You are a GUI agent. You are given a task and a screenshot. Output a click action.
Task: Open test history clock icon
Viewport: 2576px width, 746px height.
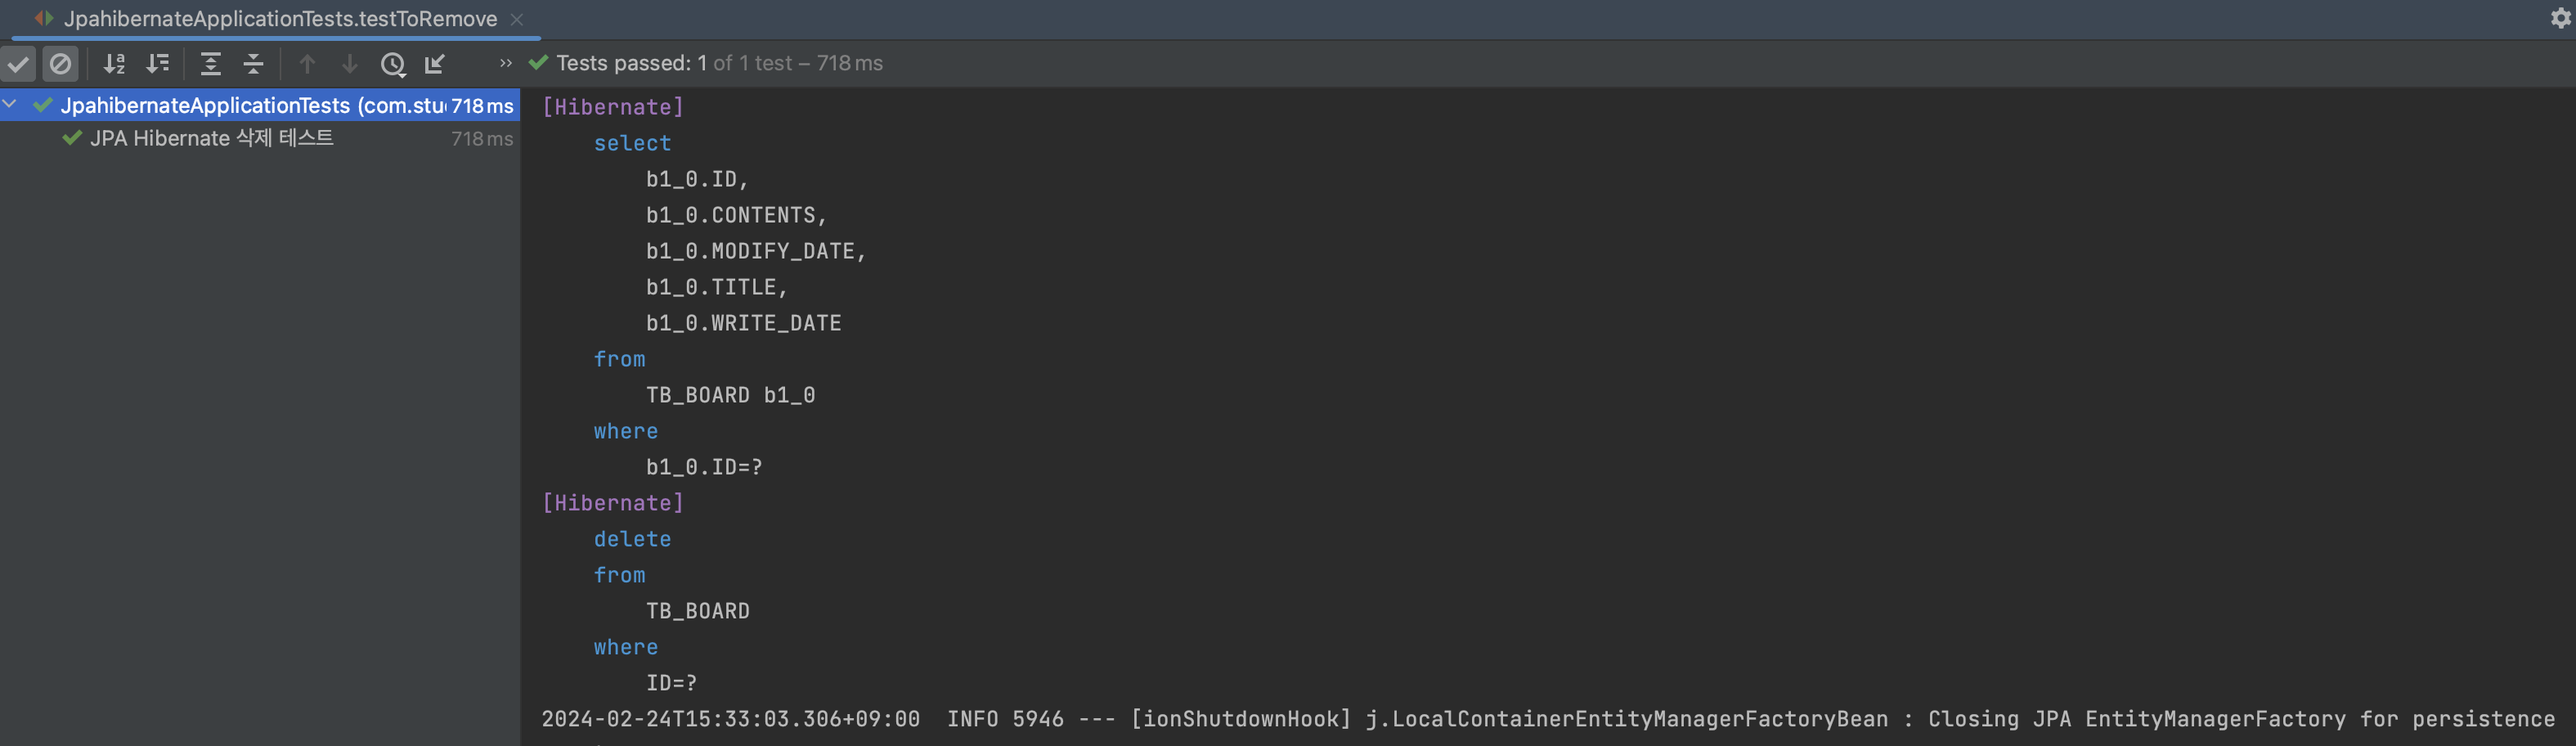393,64
